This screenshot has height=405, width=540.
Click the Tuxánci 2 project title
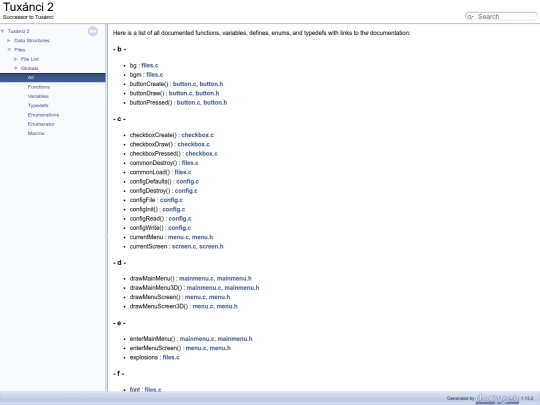coord(28,7)
